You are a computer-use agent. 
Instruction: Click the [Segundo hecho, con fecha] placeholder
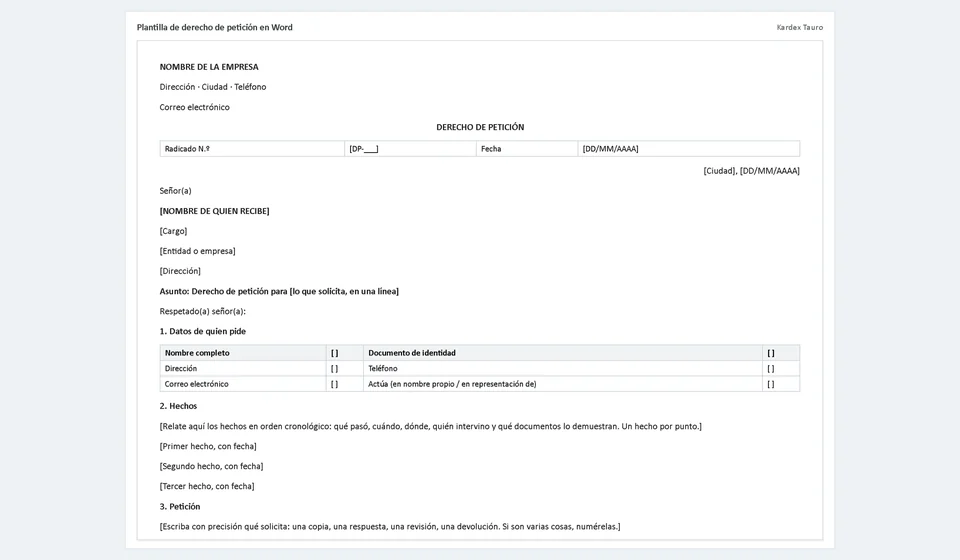pos(211,466)
